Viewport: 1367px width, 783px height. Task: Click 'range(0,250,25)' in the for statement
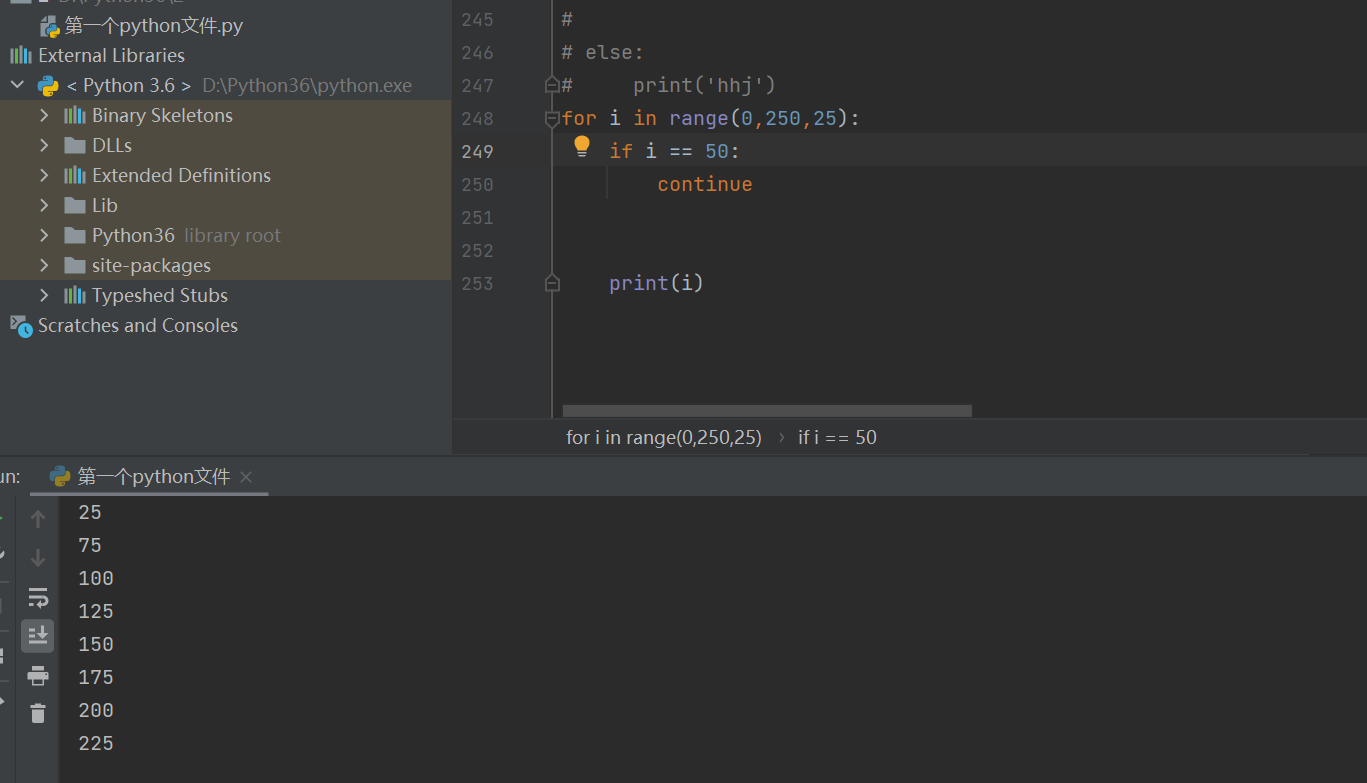coord(759,119)
